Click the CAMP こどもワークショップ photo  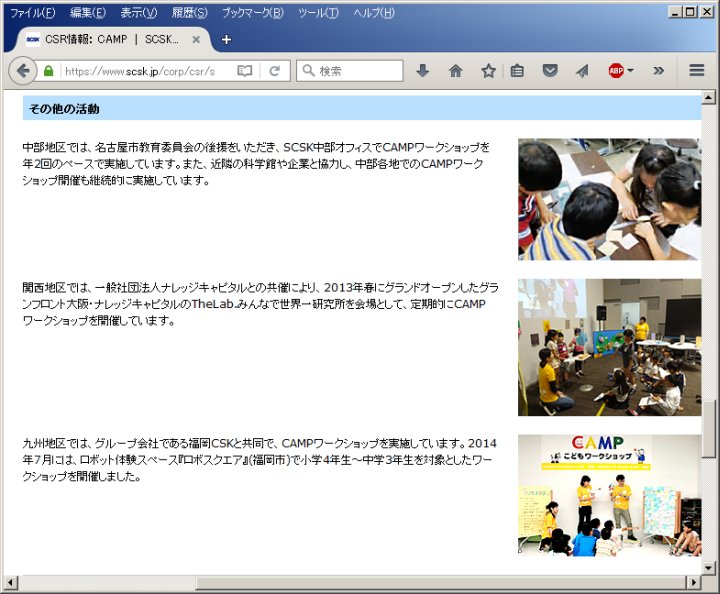(x=609, y=494)
